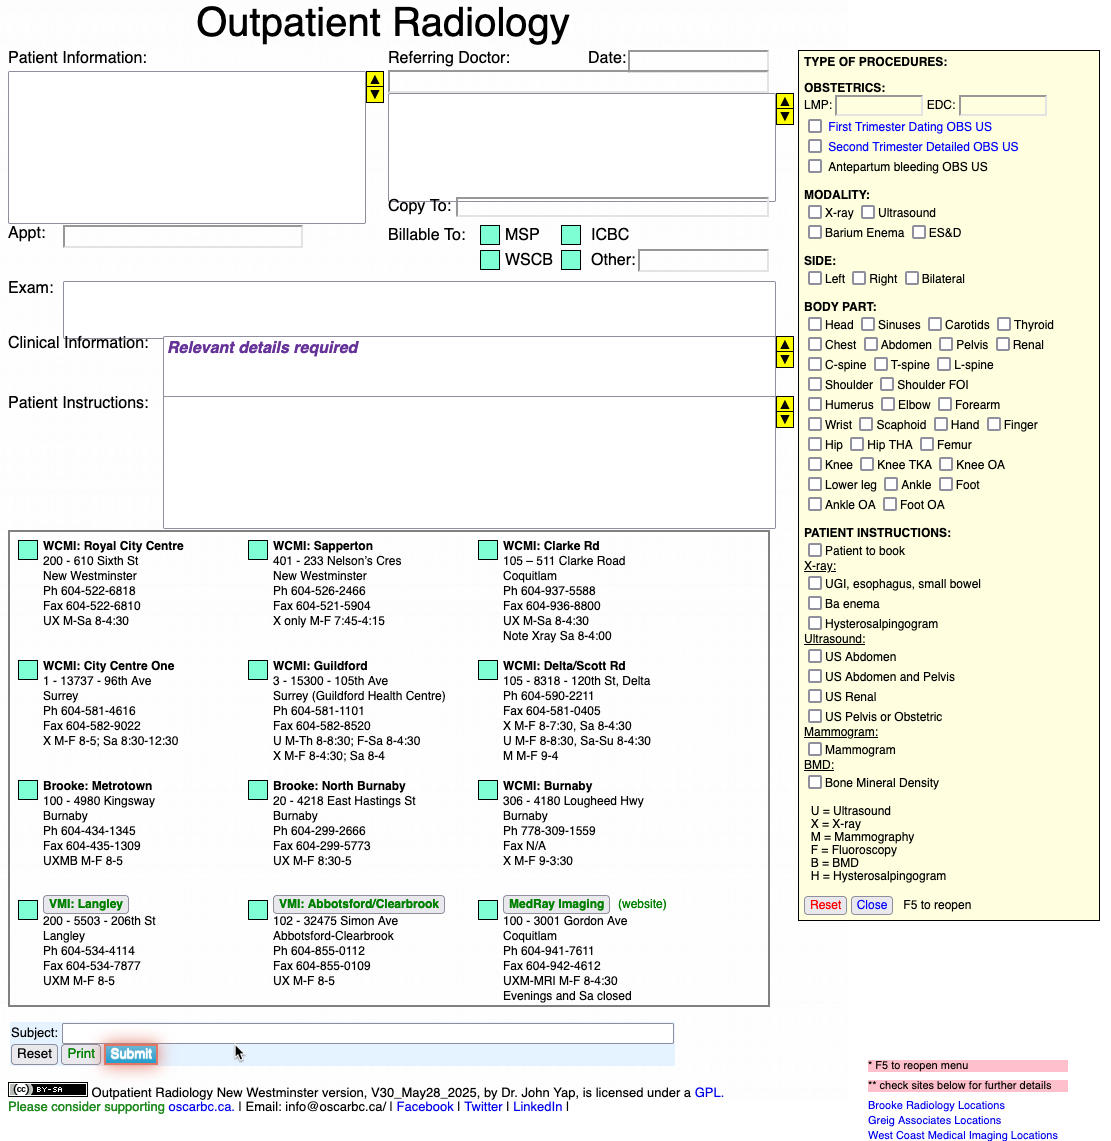Viewport: 1111px width, 1141px height.
Task: Open the Facebook link
Action: 425,1107
